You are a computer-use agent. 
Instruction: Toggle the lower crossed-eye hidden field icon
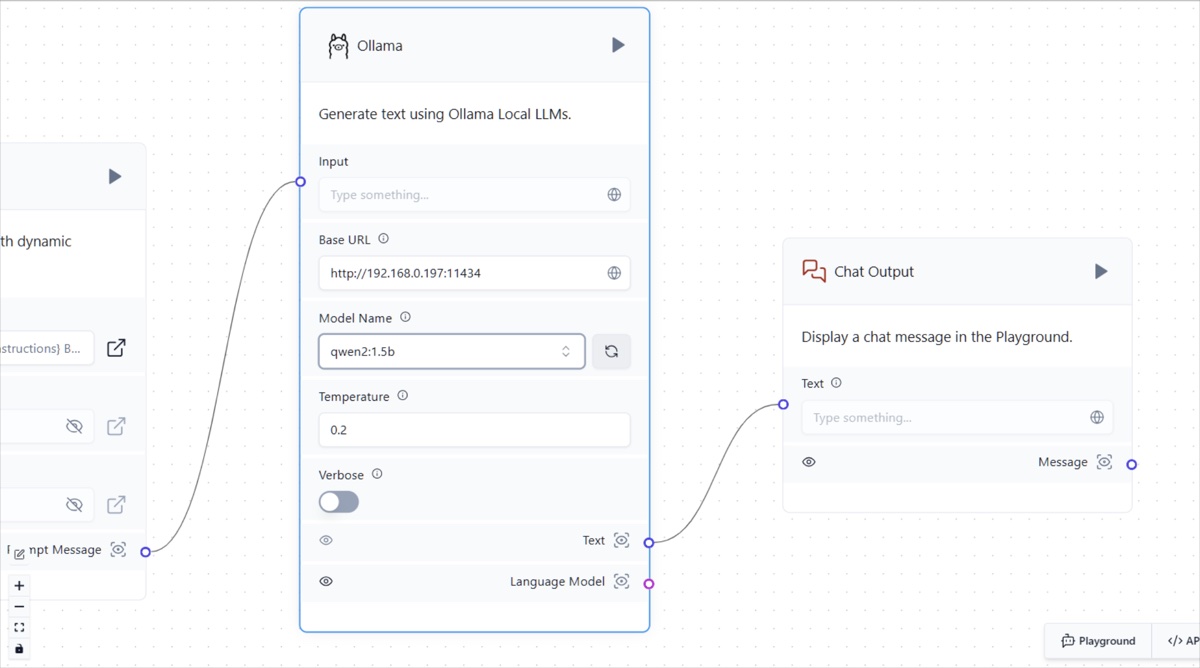point(74,505)
